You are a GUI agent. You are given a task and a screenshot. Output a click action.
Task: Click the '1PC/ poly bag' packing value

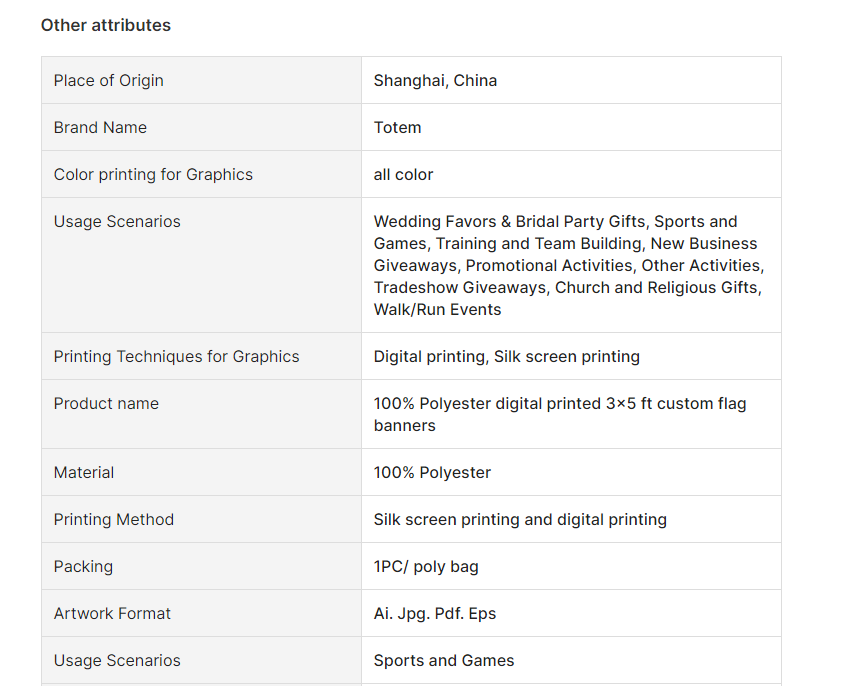click(x=426, y=566)
